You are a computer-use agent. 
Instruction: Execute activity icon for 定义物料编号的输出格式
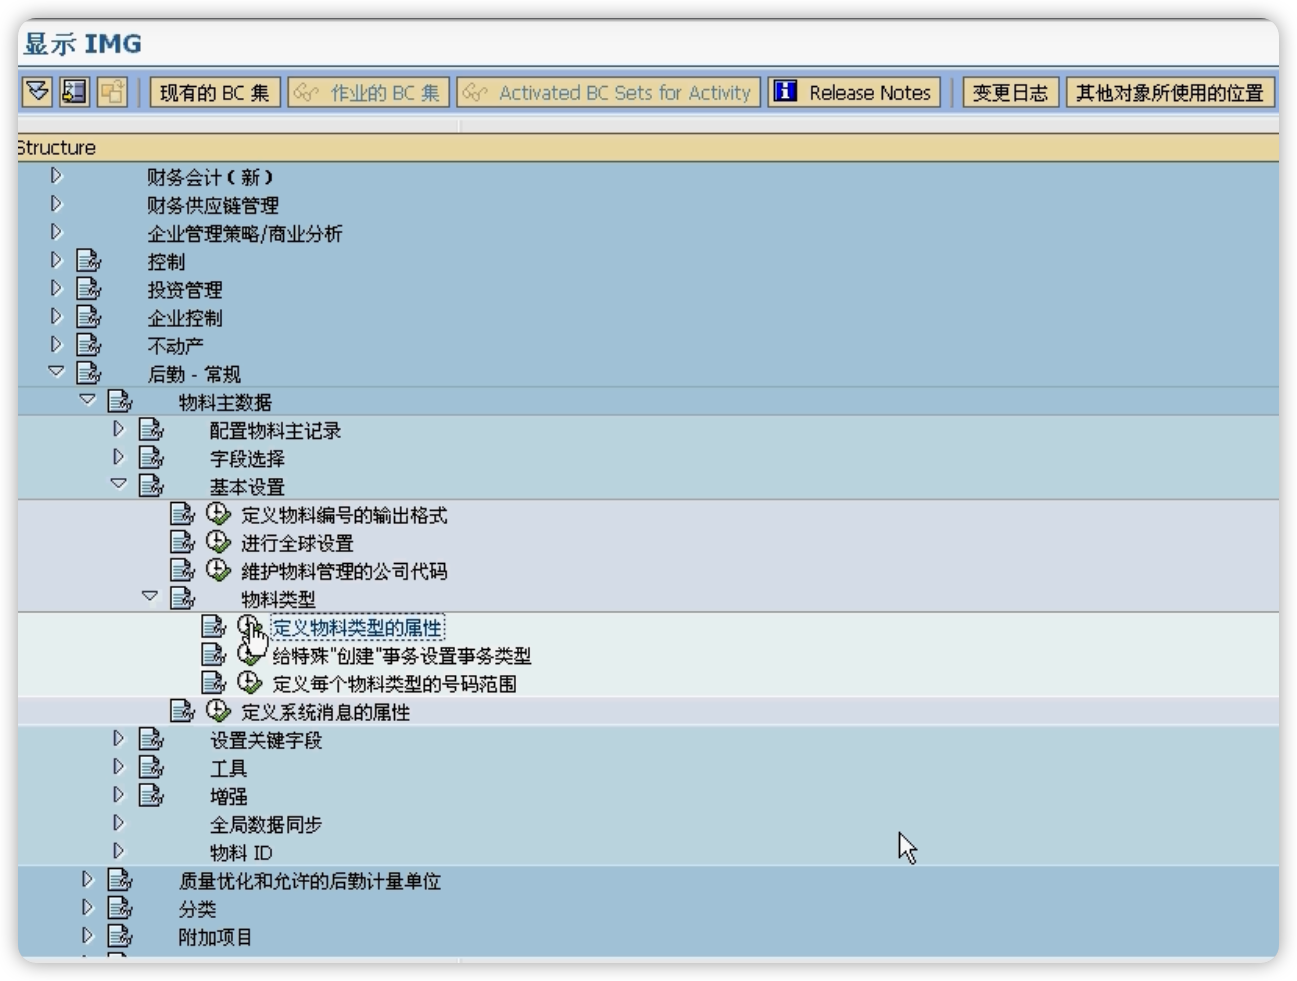click(218, 514)
